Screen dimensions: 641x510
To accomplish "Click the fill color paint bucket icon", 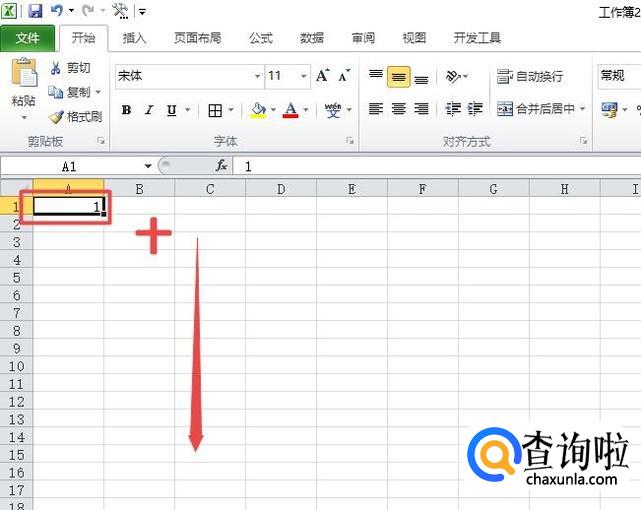I will point(258,110).
